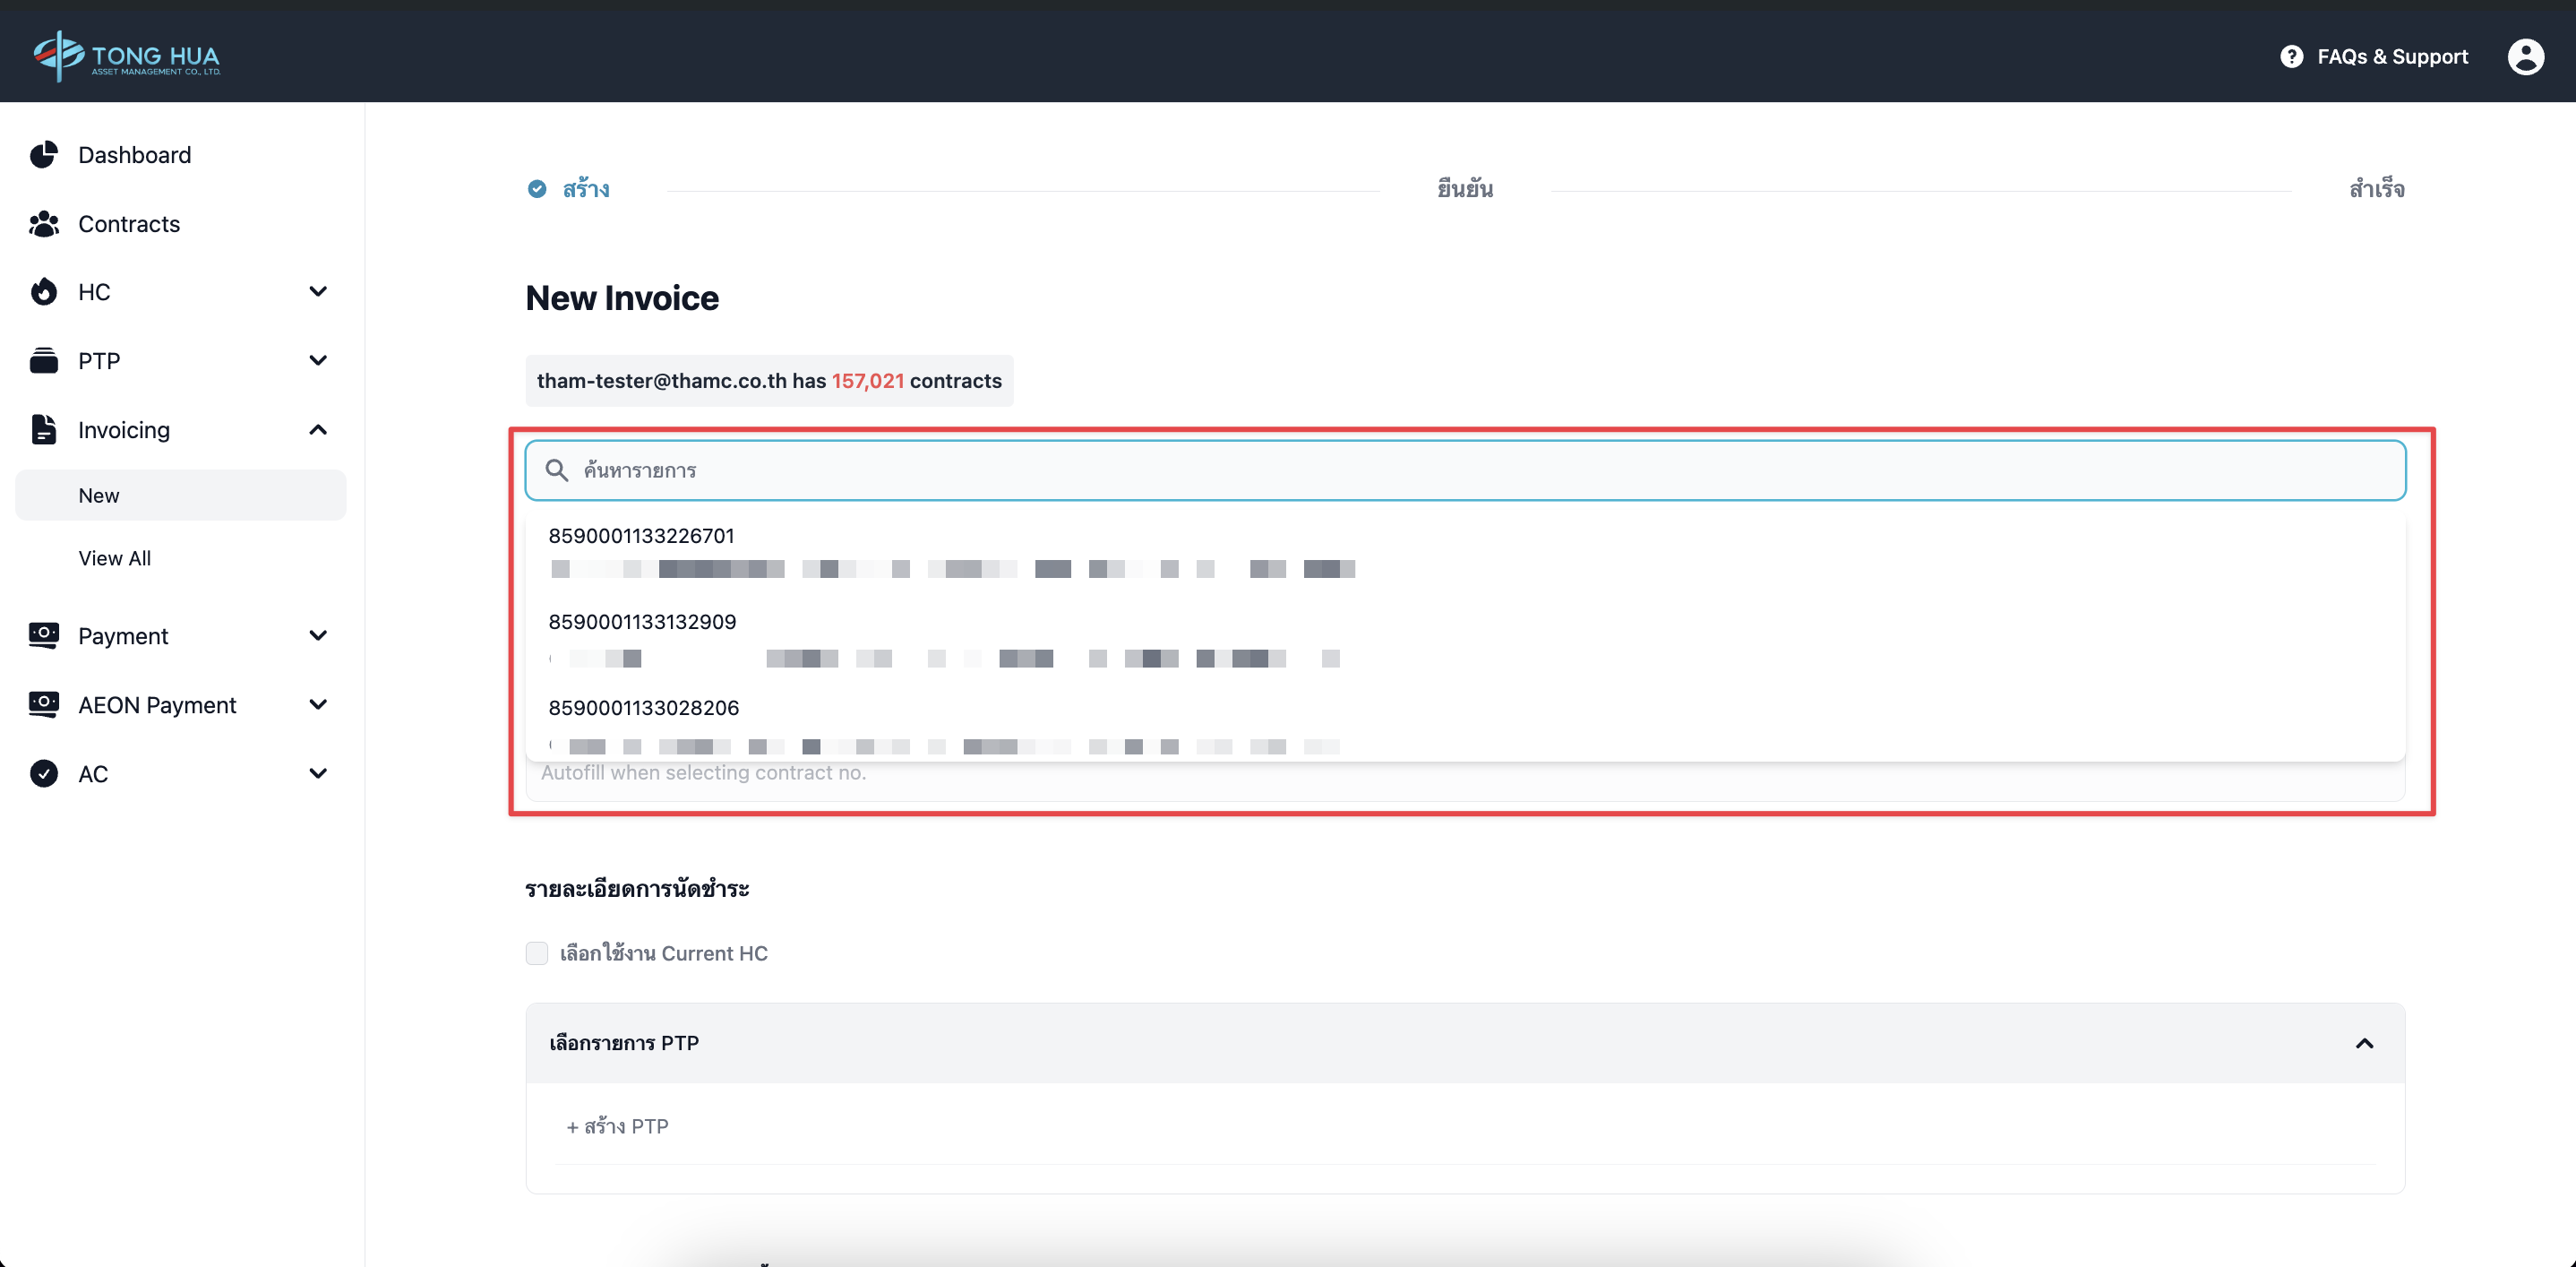Open FAQs & Support link
Image resolution: width=2576 pixels, height=1267 pixels.
2392,57
